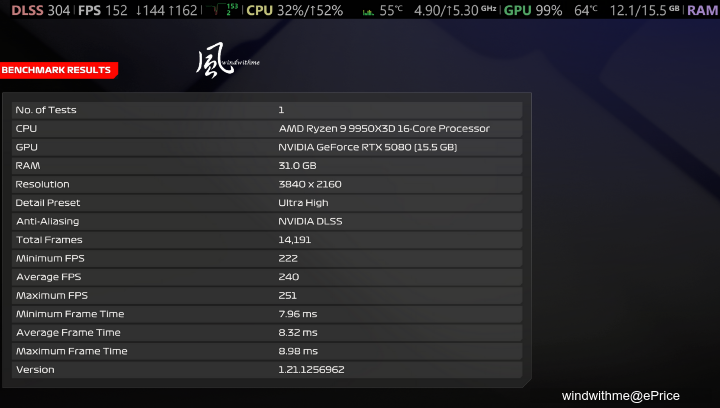This screenshot has width=720, height=408.
Task: Click the 'Resolution' row label
Action: [x=42, y=184]
